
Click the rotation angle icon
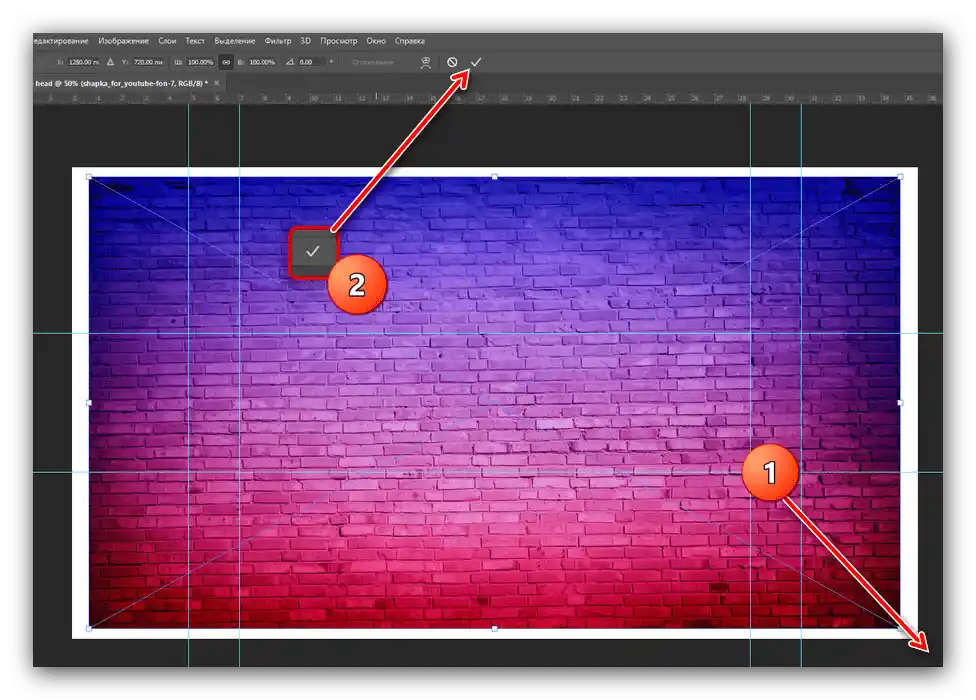pyautogui.click(x=290, y=62)
